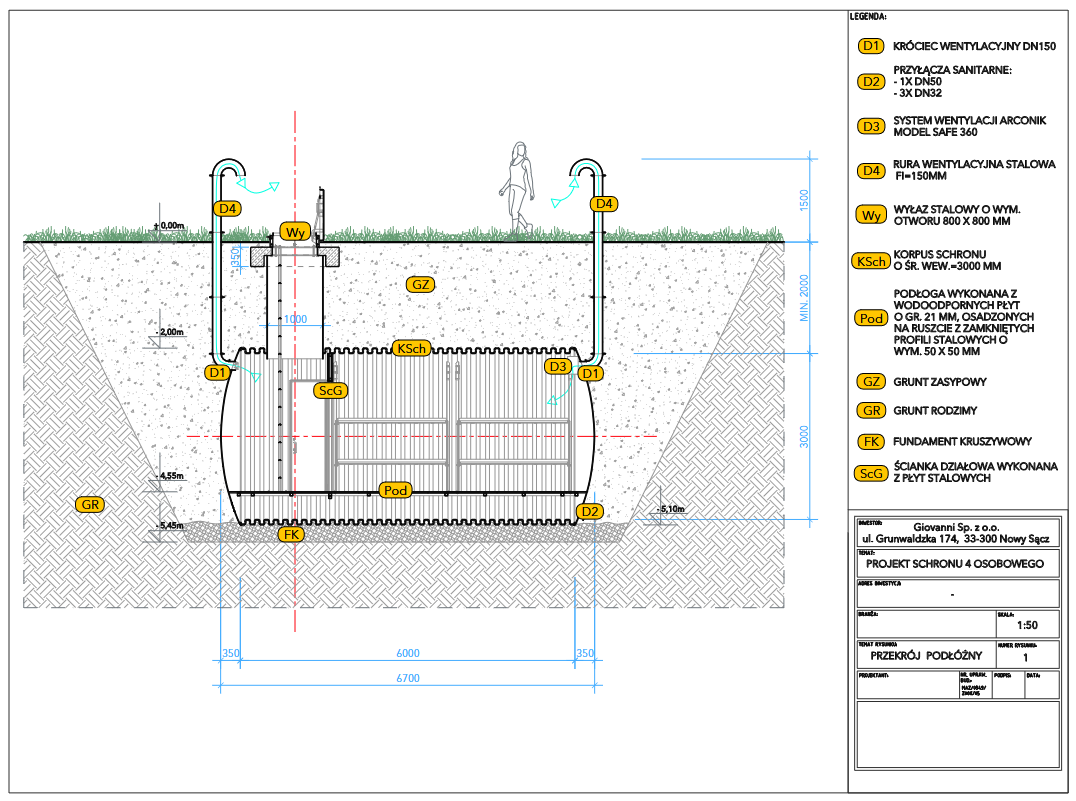Select the 6000 length dimension text
1076x801 pixels.
[x=407, y=653]
